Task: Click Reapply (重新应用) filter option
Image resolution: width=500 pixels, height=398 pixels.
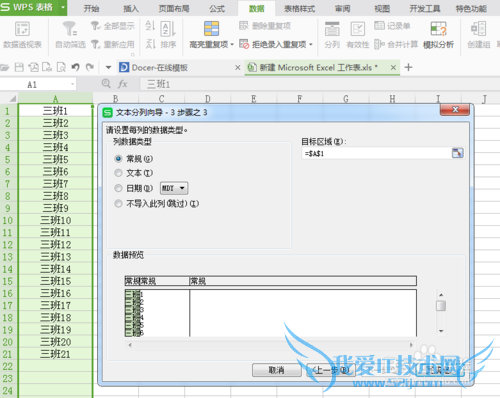Action: 113,44
